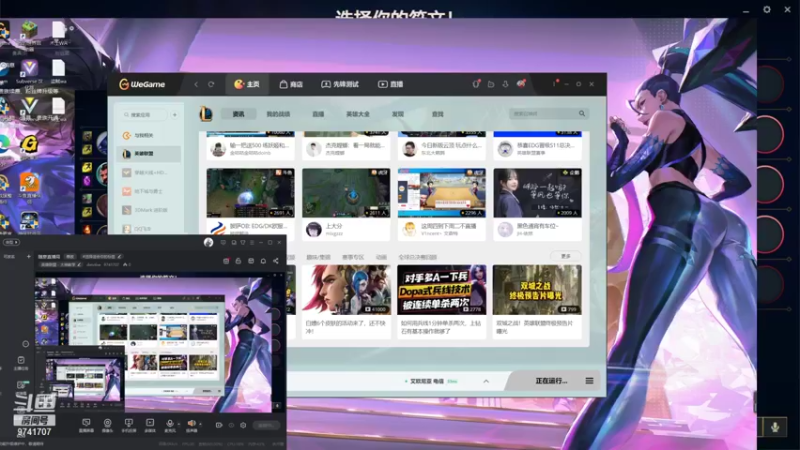
Task: Select the 动画 video category
Action: 381,257
